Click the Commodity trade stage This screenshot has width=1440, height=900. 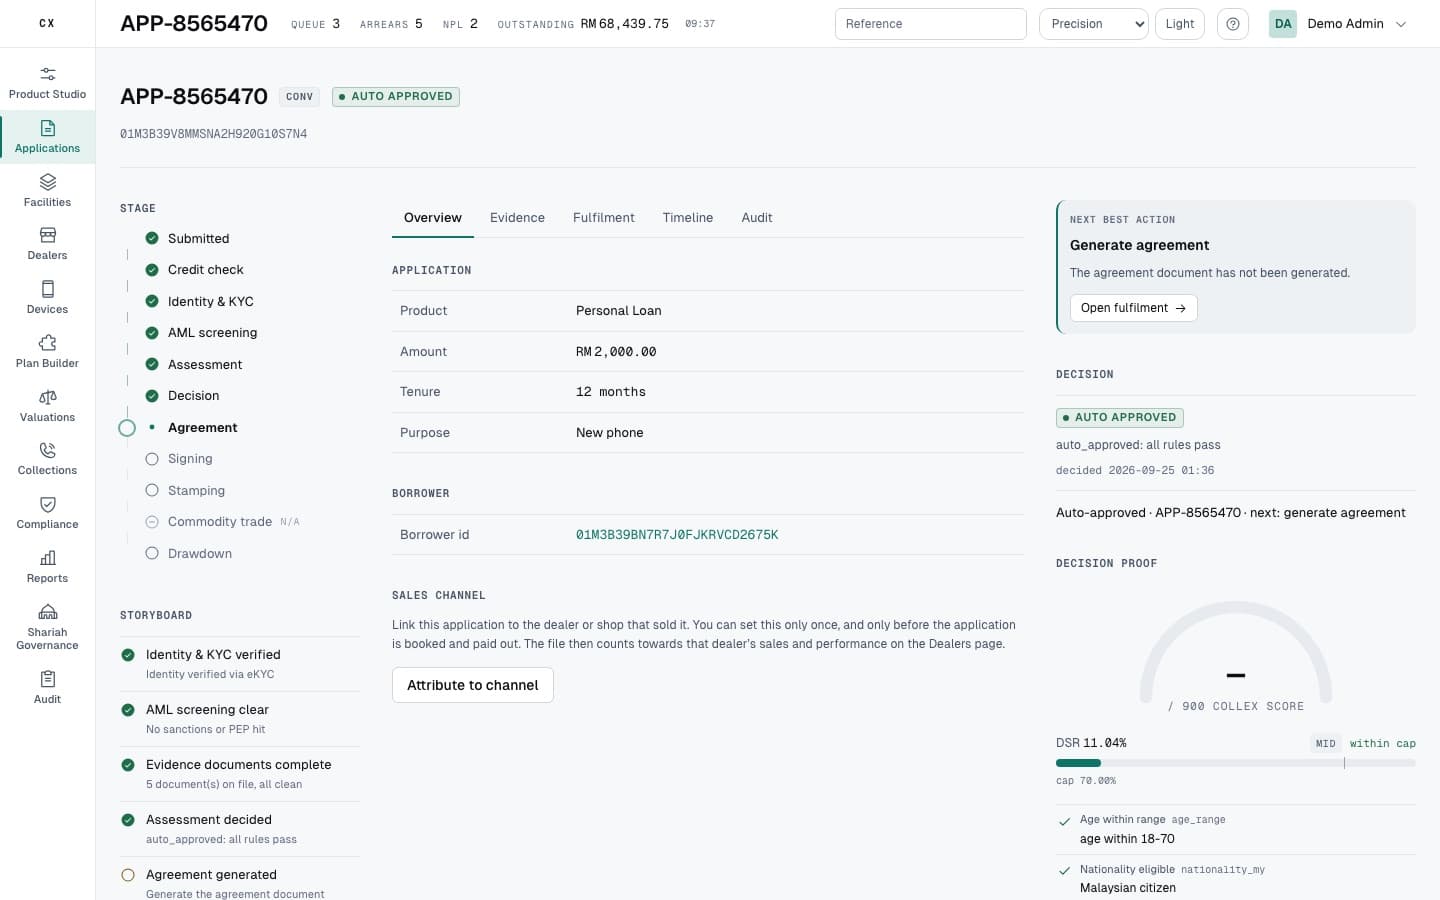[220, 522]
